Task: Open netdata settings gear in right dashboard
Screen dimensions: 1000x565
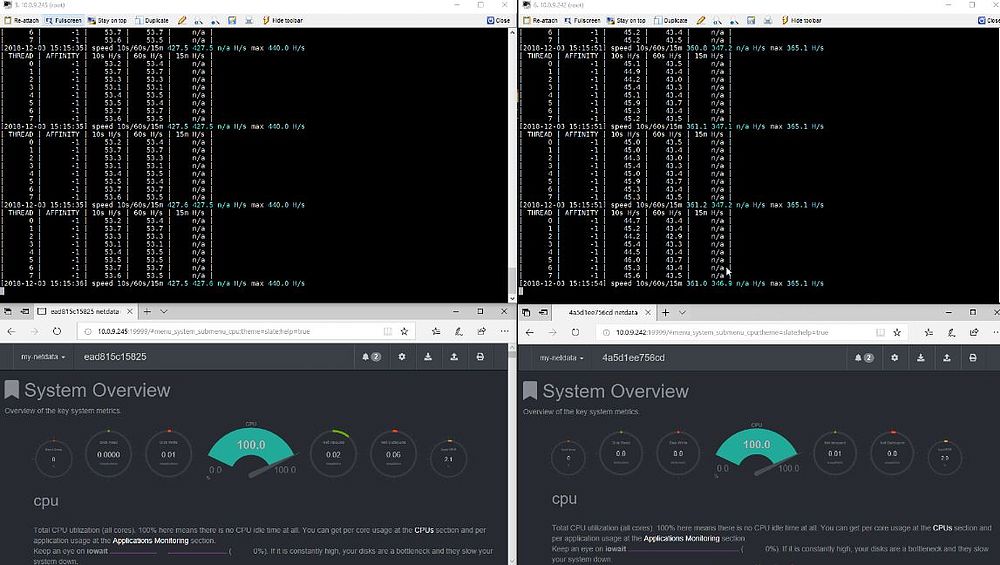Action: click(x=894, y=357)
